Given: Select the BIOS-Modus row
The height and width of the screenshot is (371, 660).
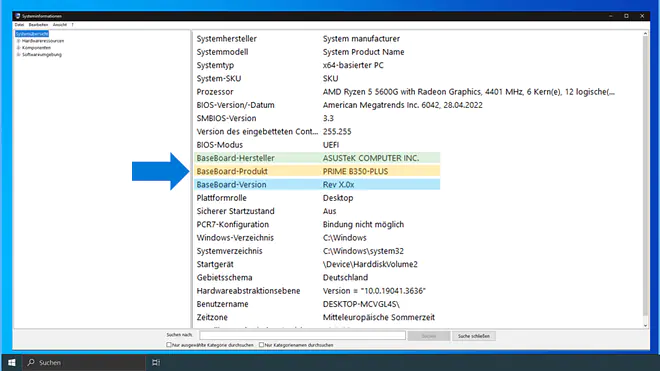Looking at the screenshot, I should 418,145.
